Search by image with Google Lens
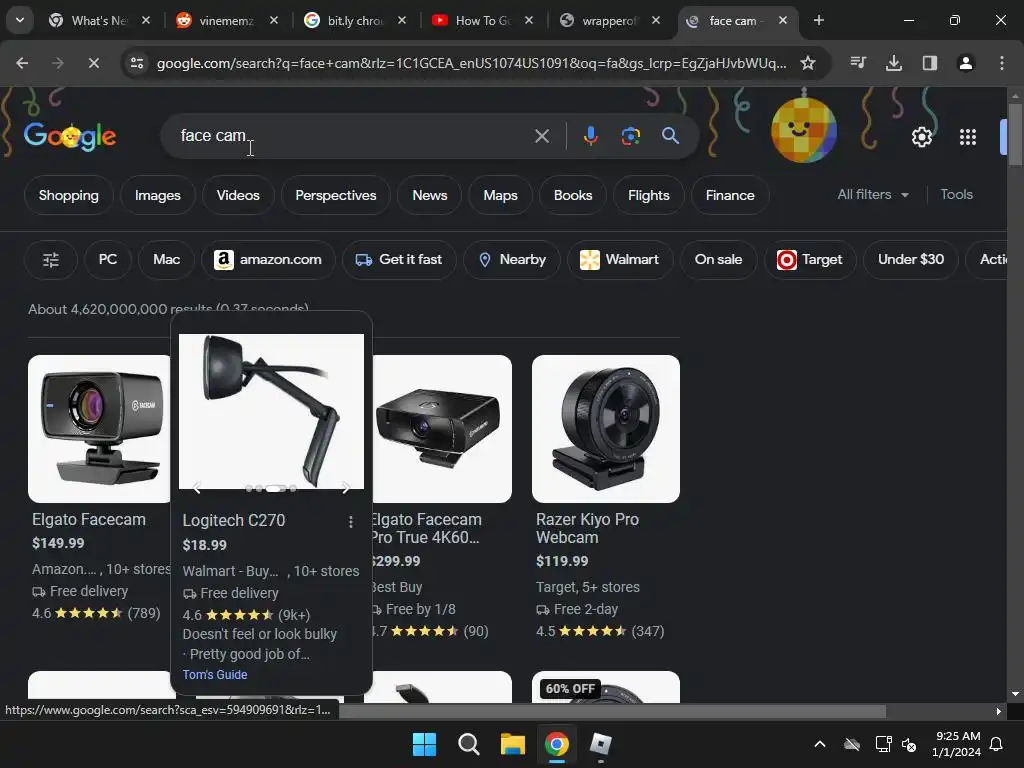1024x768 pixels. (x=630, y=136)
